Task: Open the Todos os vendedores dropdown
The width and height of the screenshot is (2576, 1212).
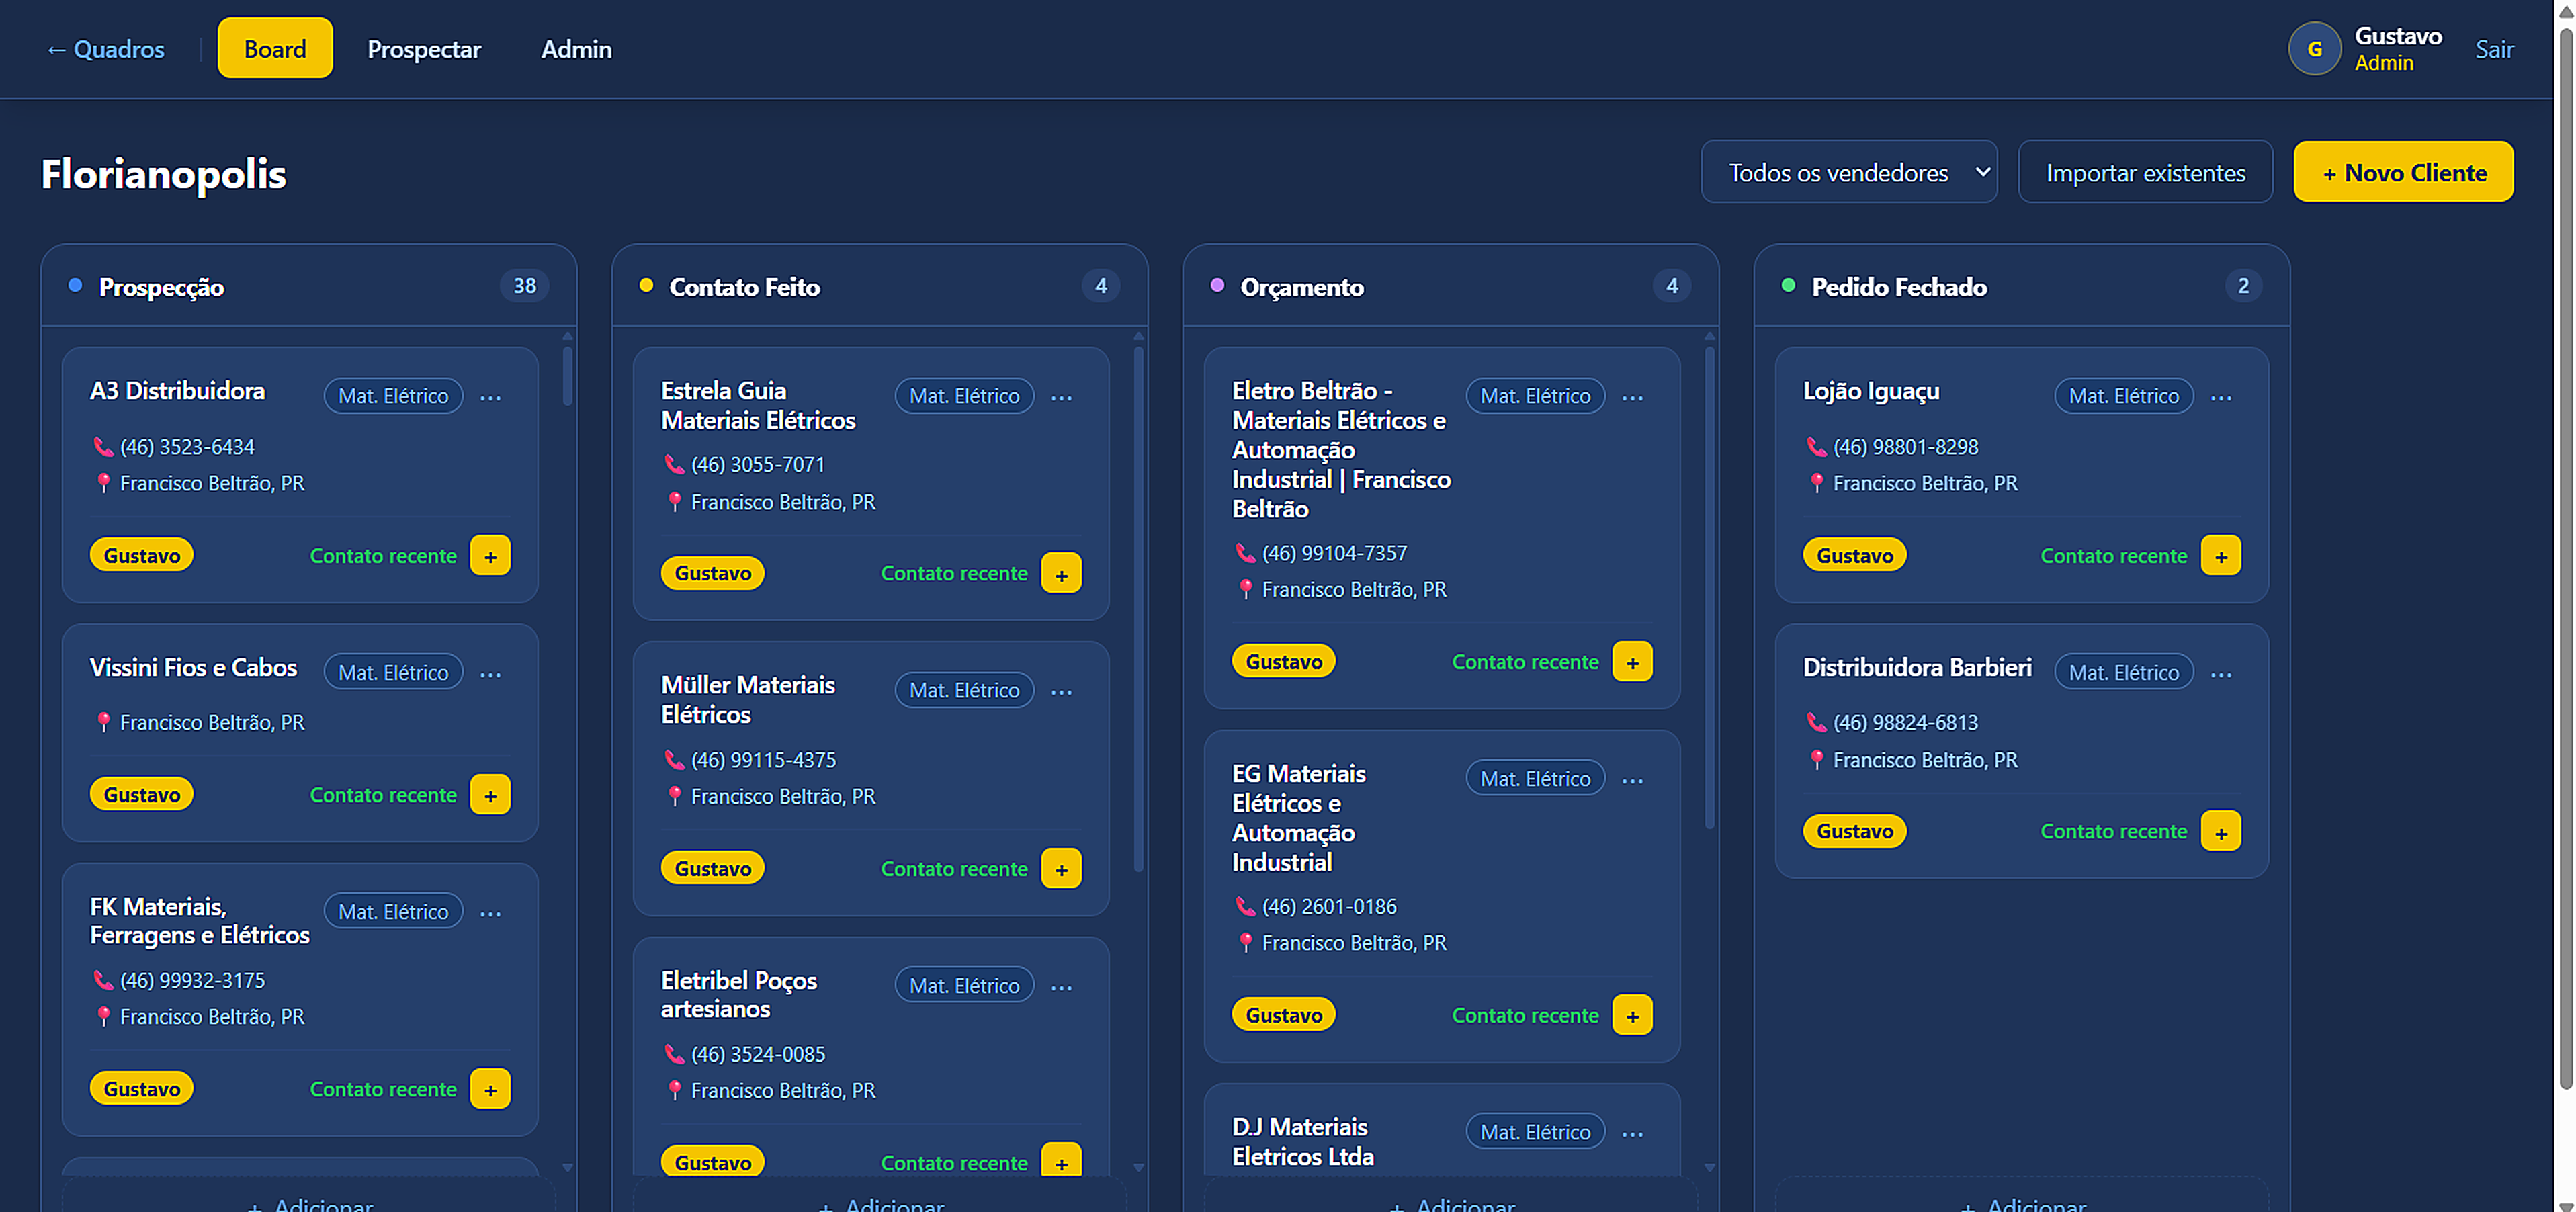Action: pos(1849,172)
